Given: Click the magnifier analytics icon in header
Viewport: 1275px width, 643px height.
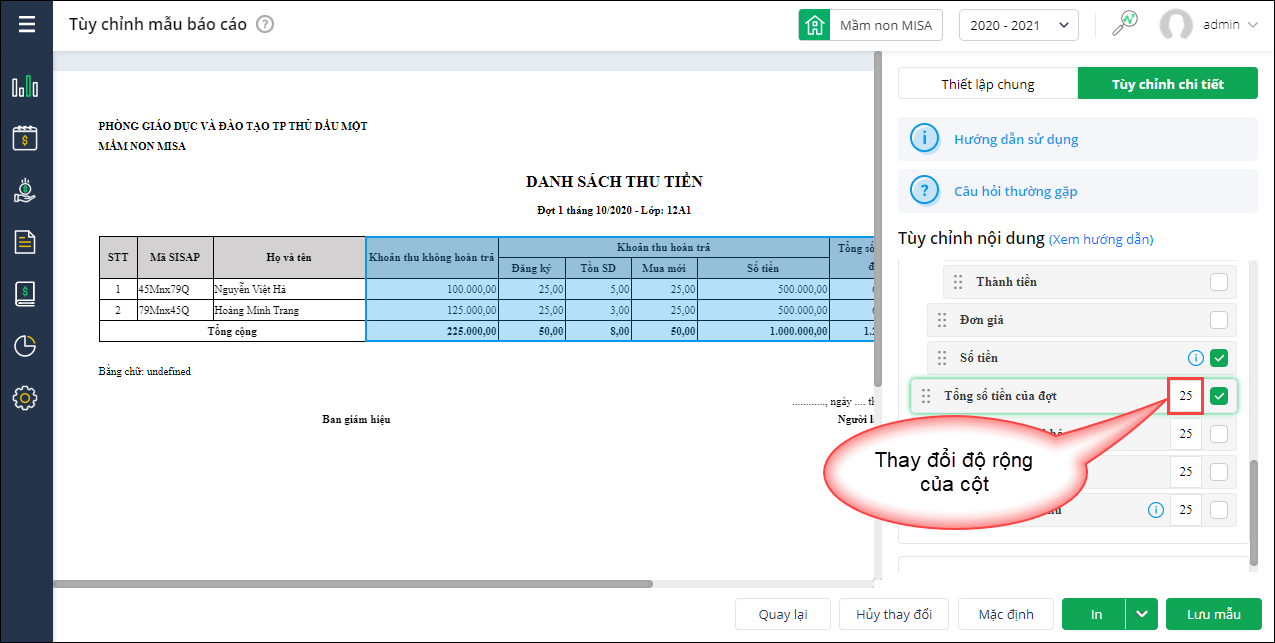Looking at the screenshot, I should click(x=1126, y=24).
